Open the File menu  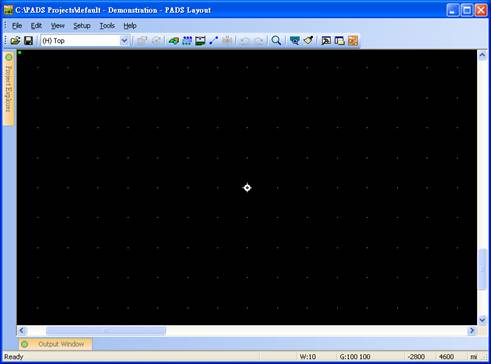point(17,26)
